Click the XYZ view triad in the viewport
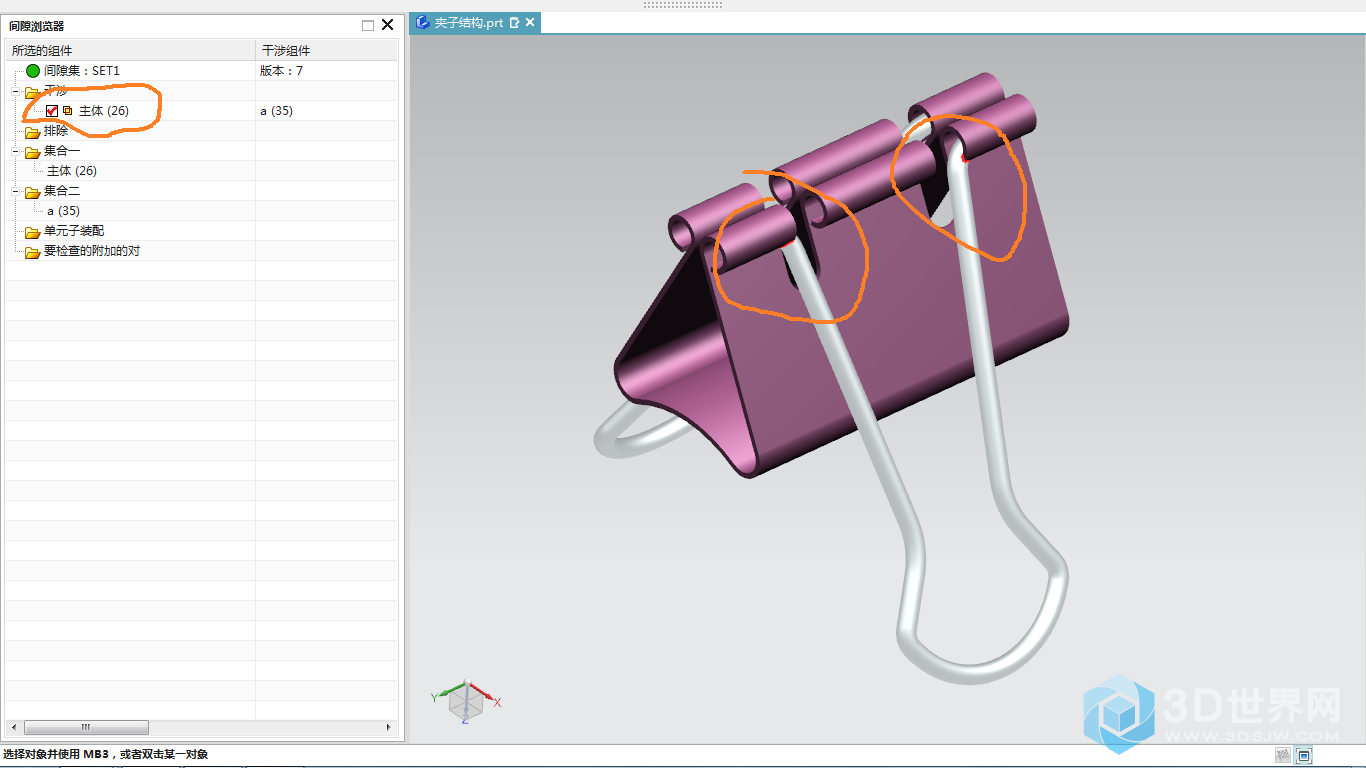This screenshot has width=1366, height=768. tap(465, 701)
